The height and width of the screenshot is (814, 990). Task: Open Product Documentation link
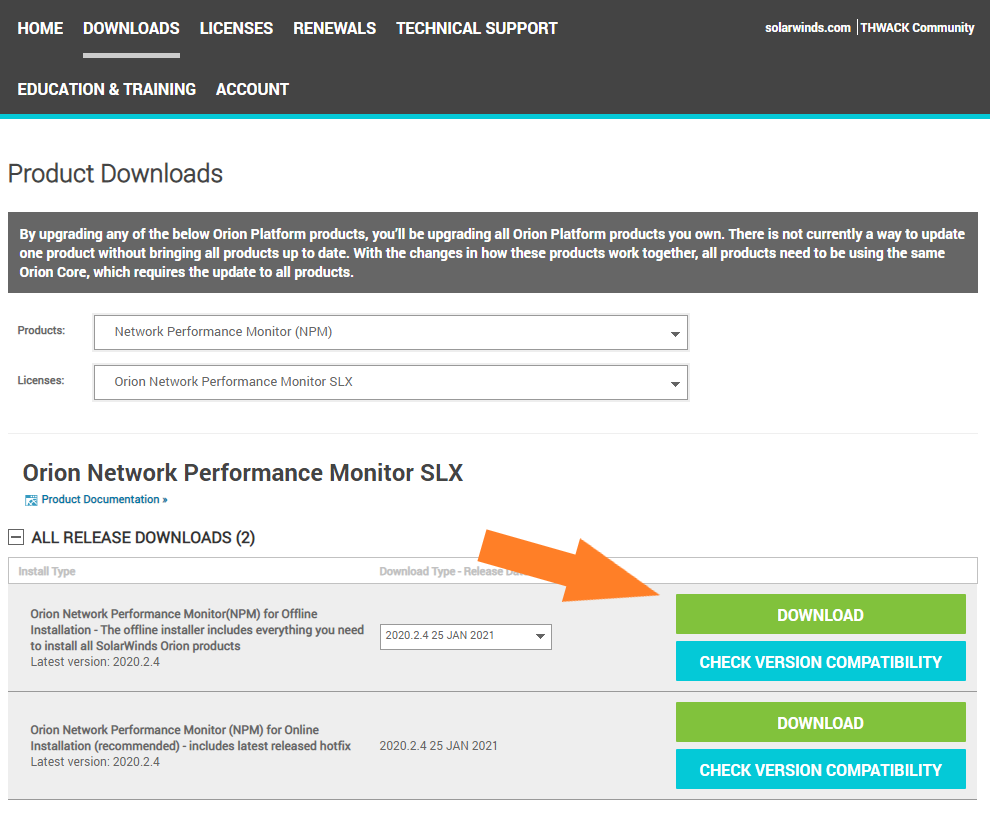104,500
